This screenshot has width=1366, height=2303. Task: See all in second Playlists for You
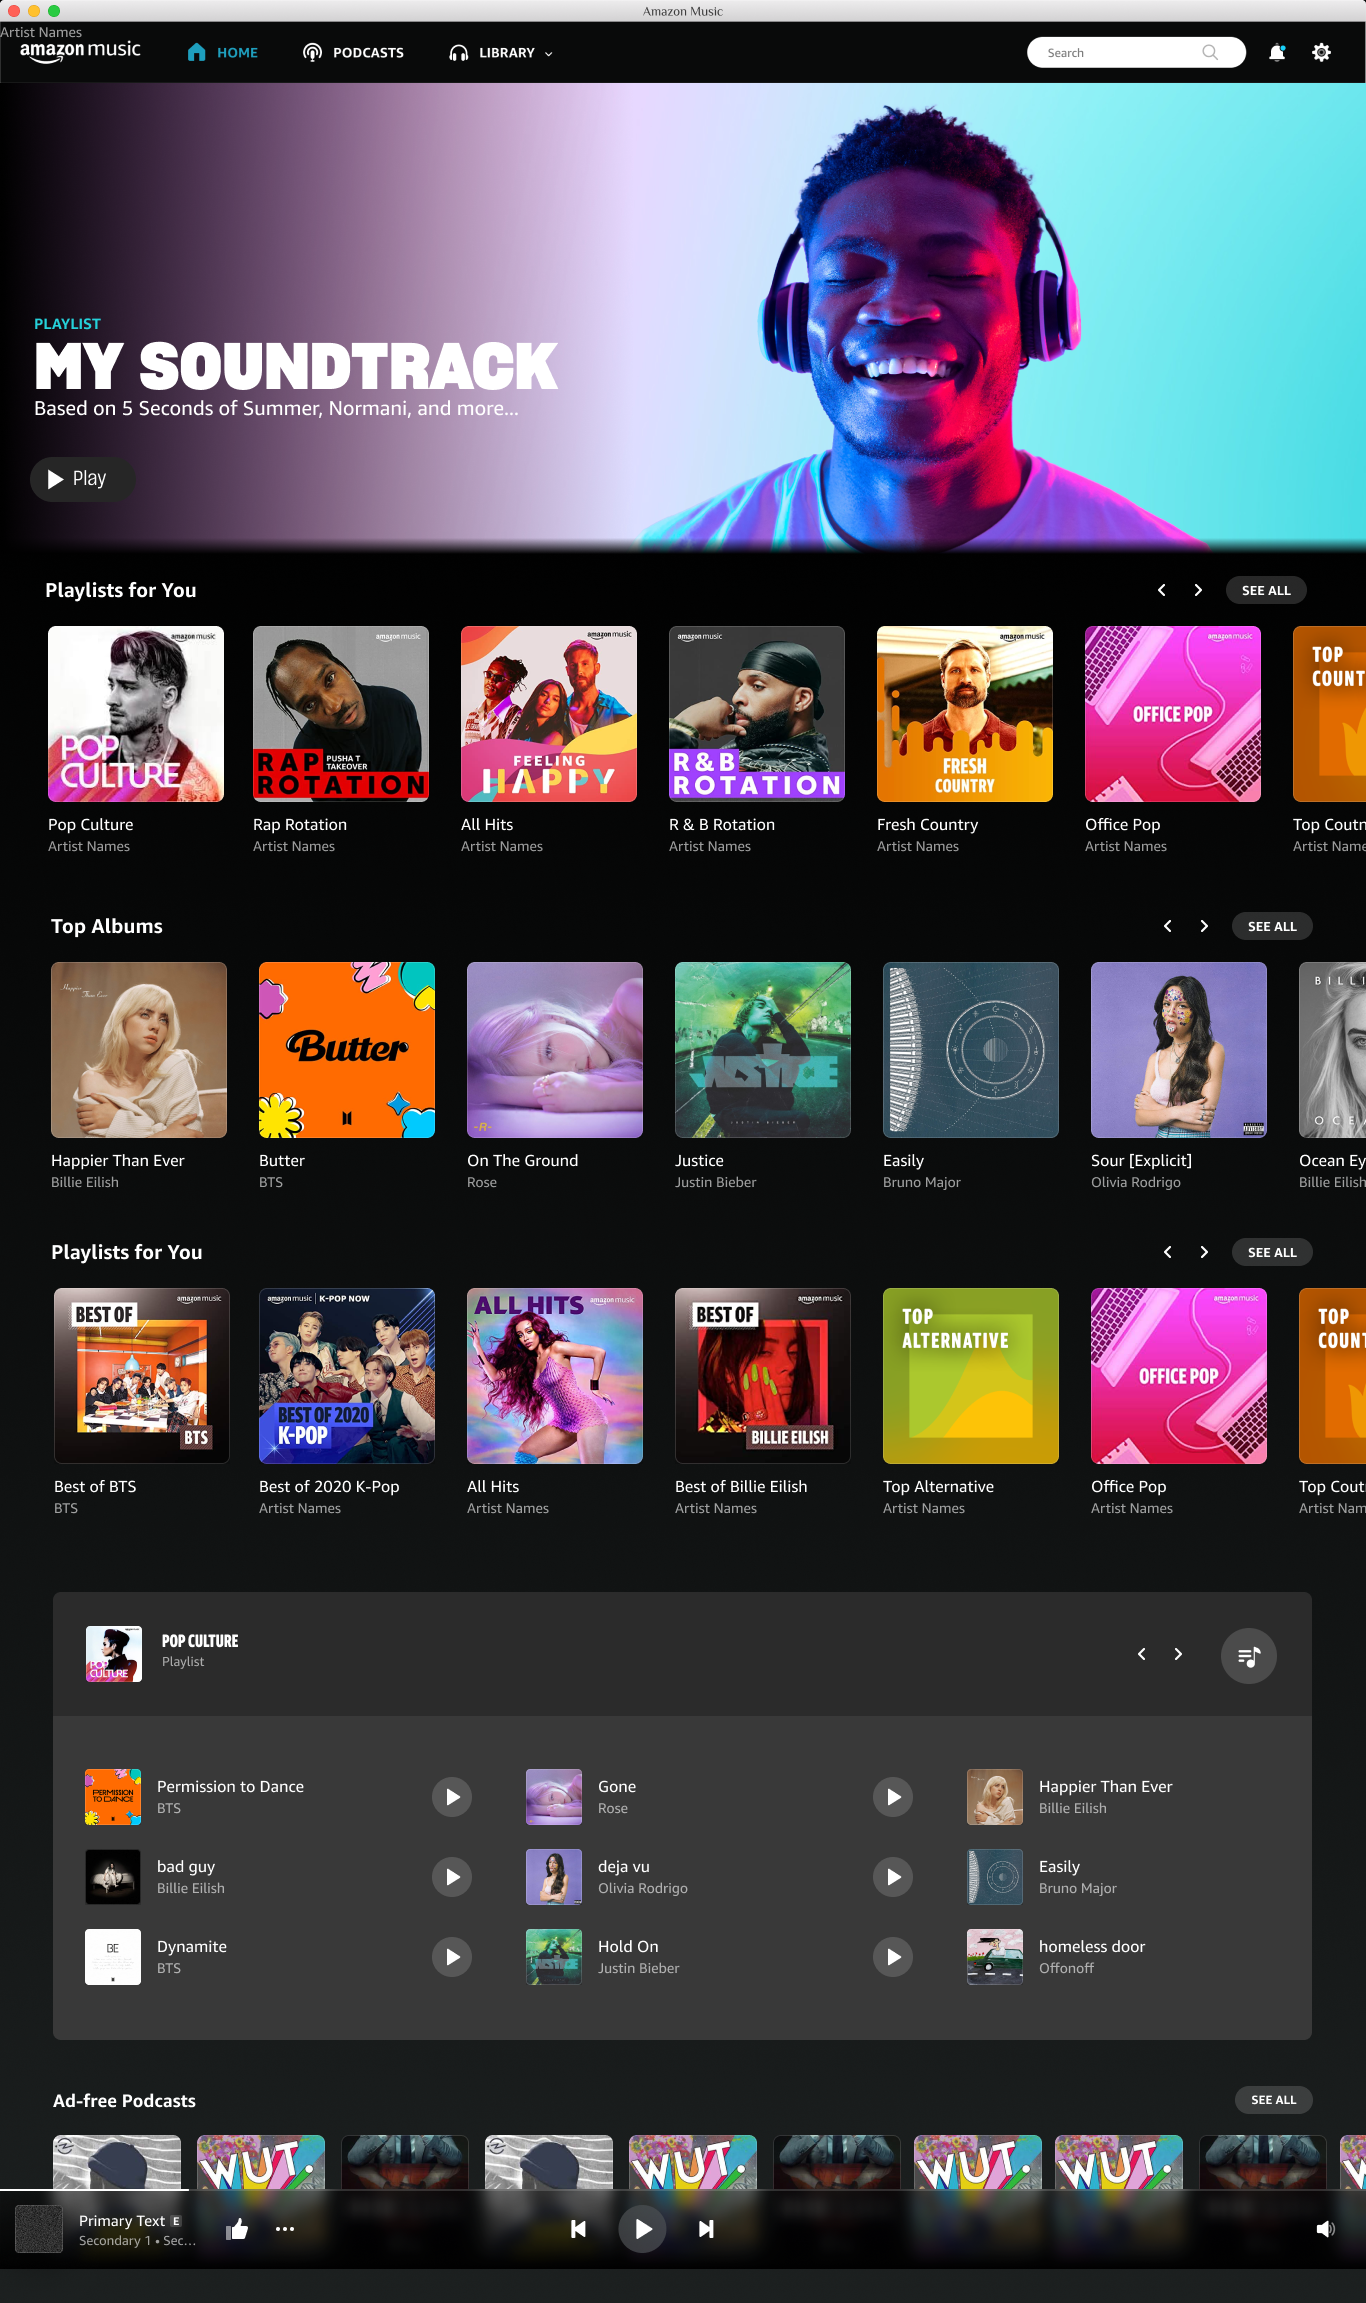tap(1272, 1252)
